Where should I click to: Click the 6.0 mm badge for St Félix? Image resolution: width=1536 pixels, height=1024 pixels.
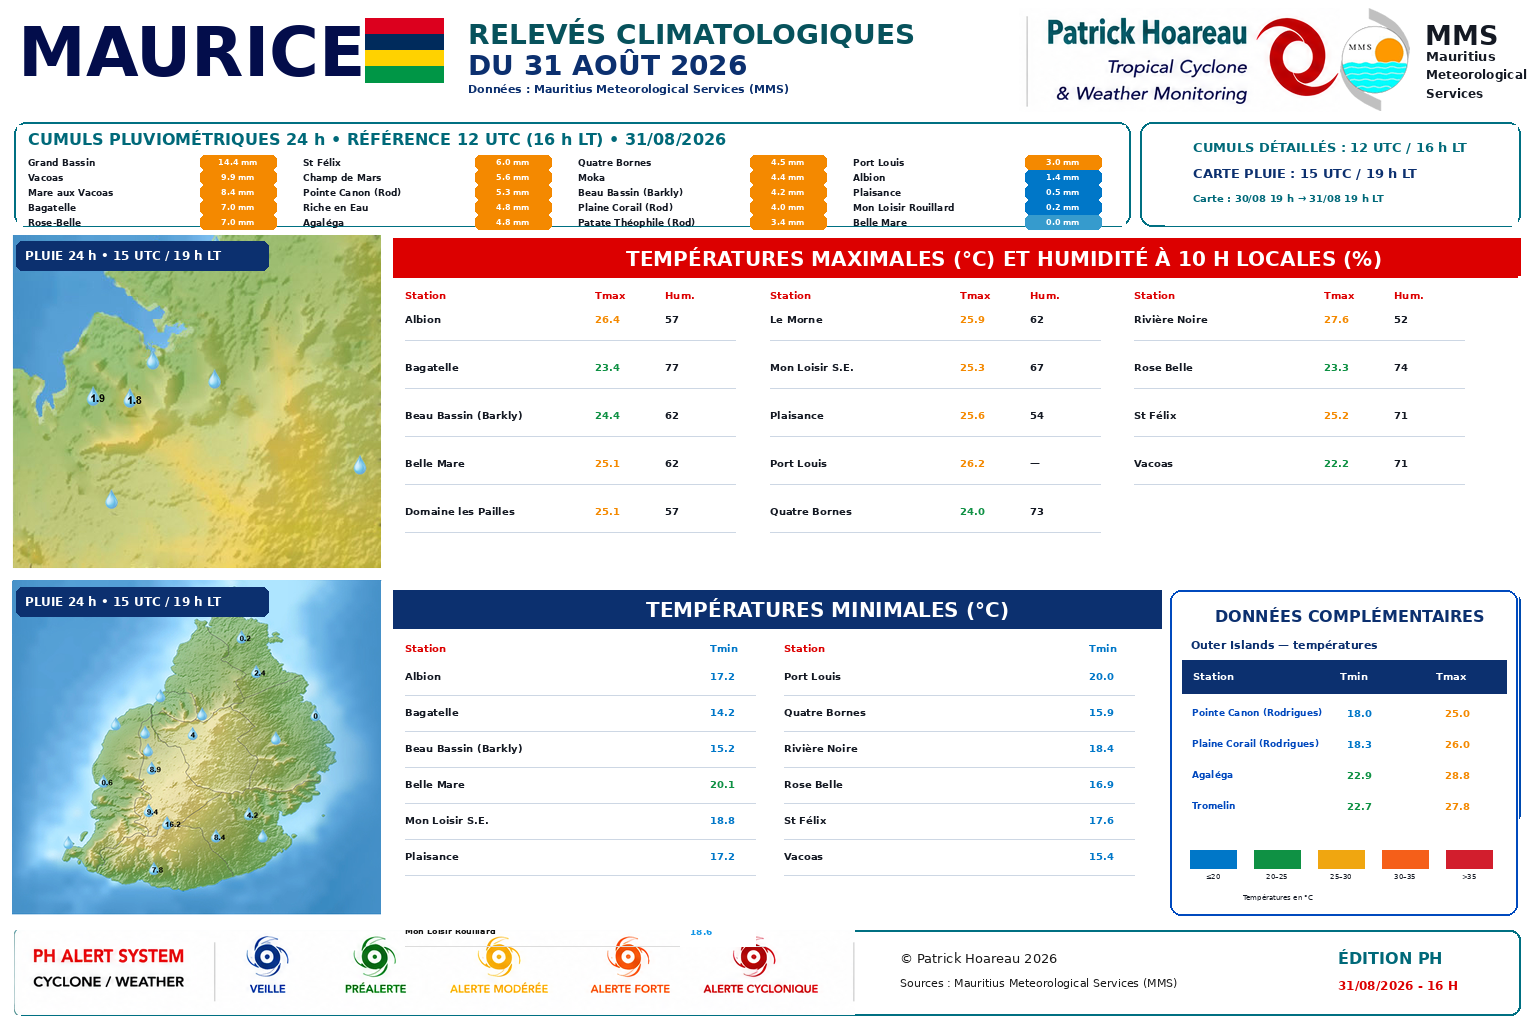tap(513, 162)
